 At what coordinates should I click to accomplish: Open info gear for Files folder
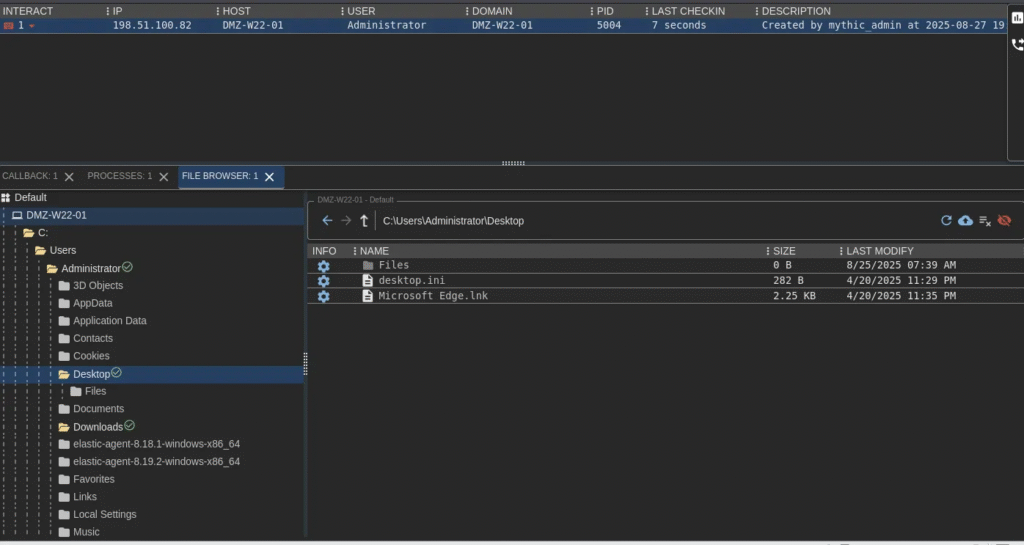[x=323, y=266]
